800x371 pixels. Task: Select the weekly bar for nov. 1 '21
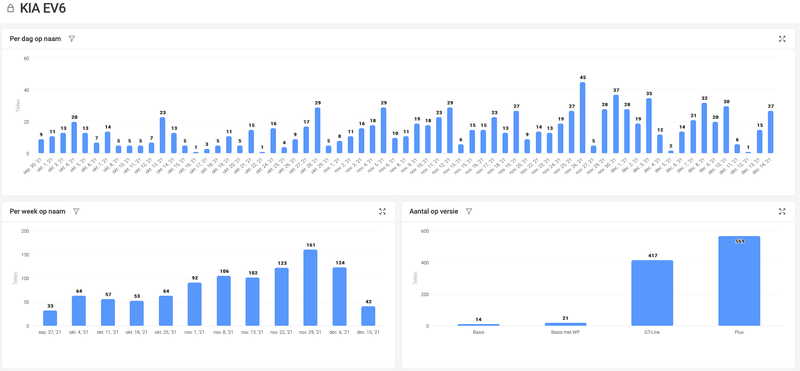[194, 304]
